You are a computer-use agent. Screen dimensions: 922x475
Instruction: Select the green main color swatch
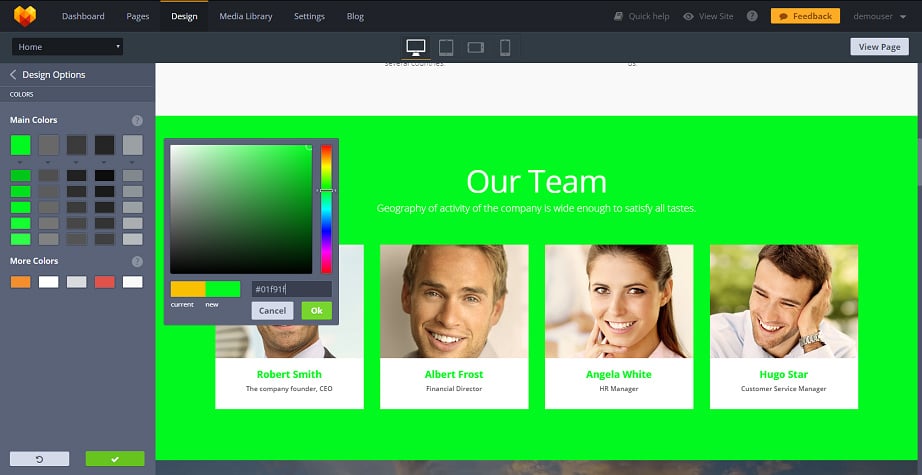(21, 145)
